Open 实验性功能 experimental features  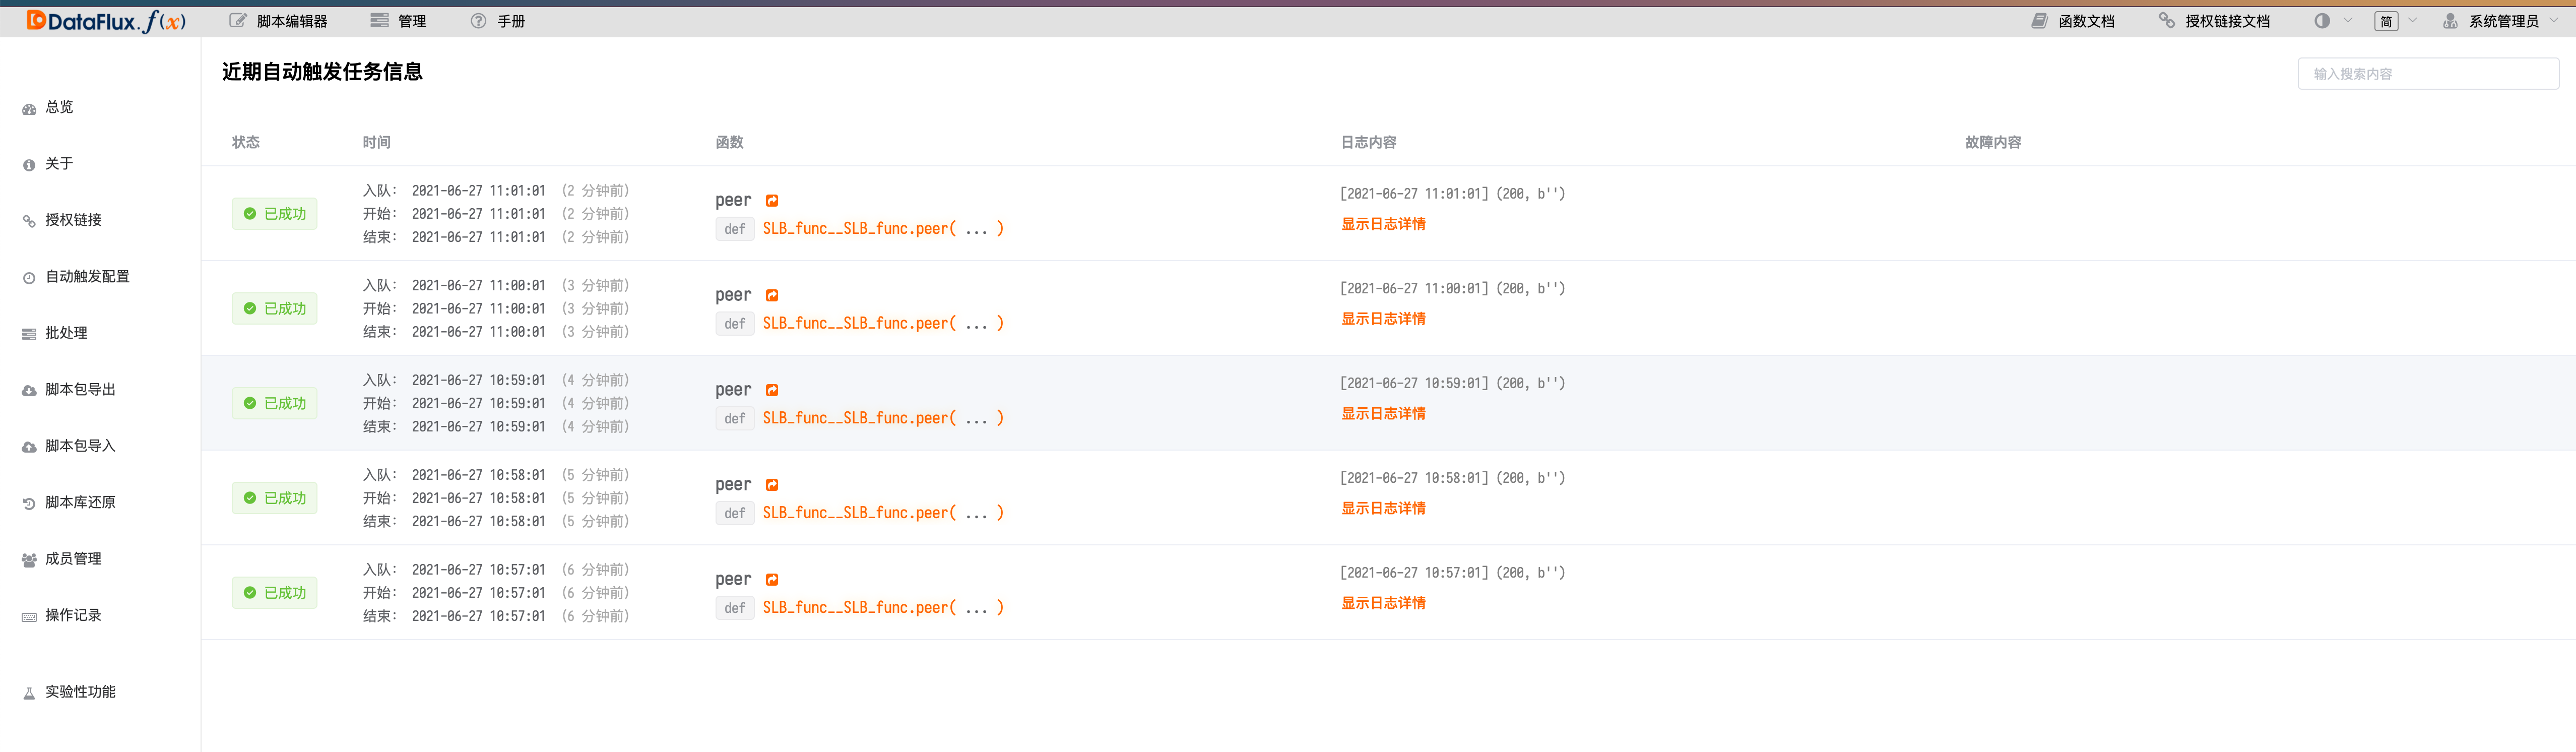[x=80, y=692]
